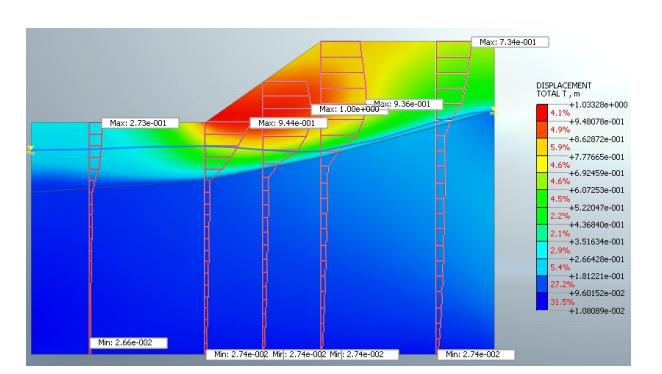Select the lime 4.6% legend color band
This screenshot has width=662, height=374.
542,182
